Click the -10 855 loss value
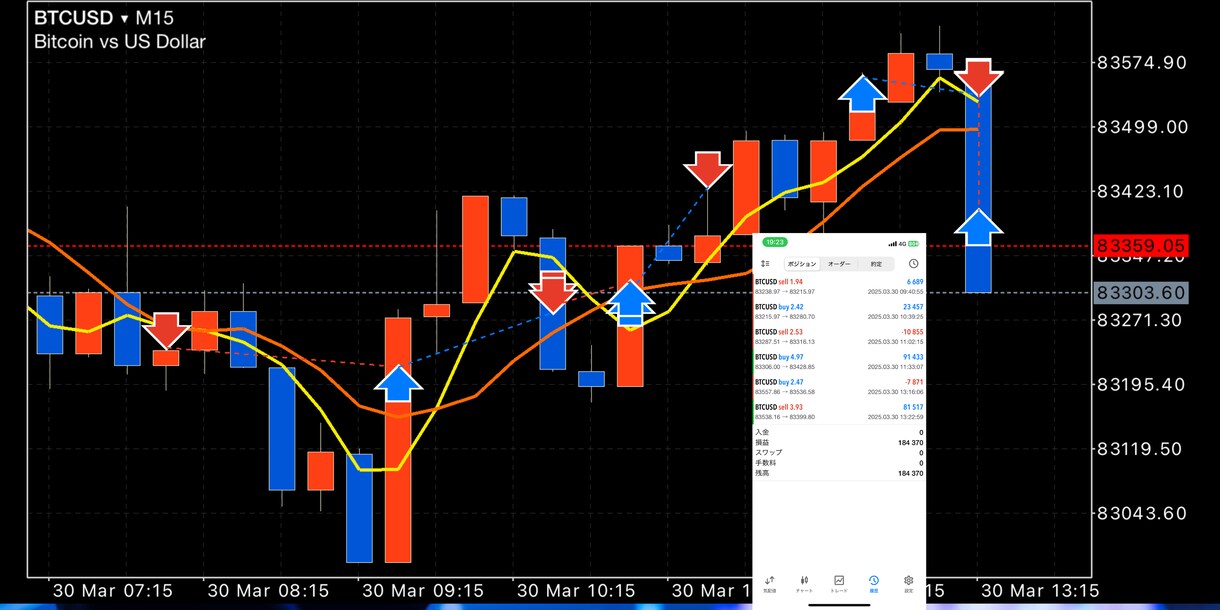The image size is (1220, 610). click(911, 332)
